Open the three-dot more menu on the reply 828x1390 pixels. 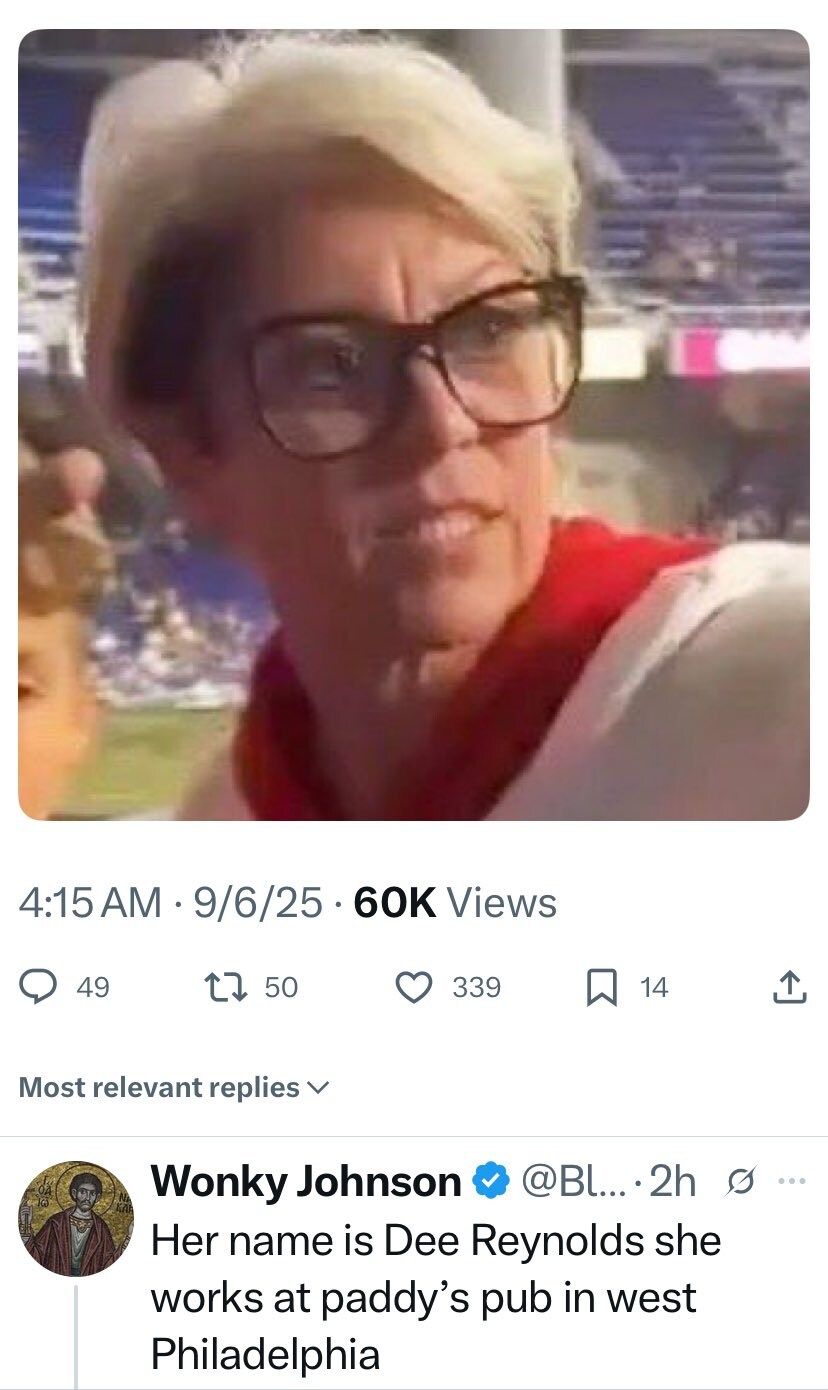coord(790,1182)
